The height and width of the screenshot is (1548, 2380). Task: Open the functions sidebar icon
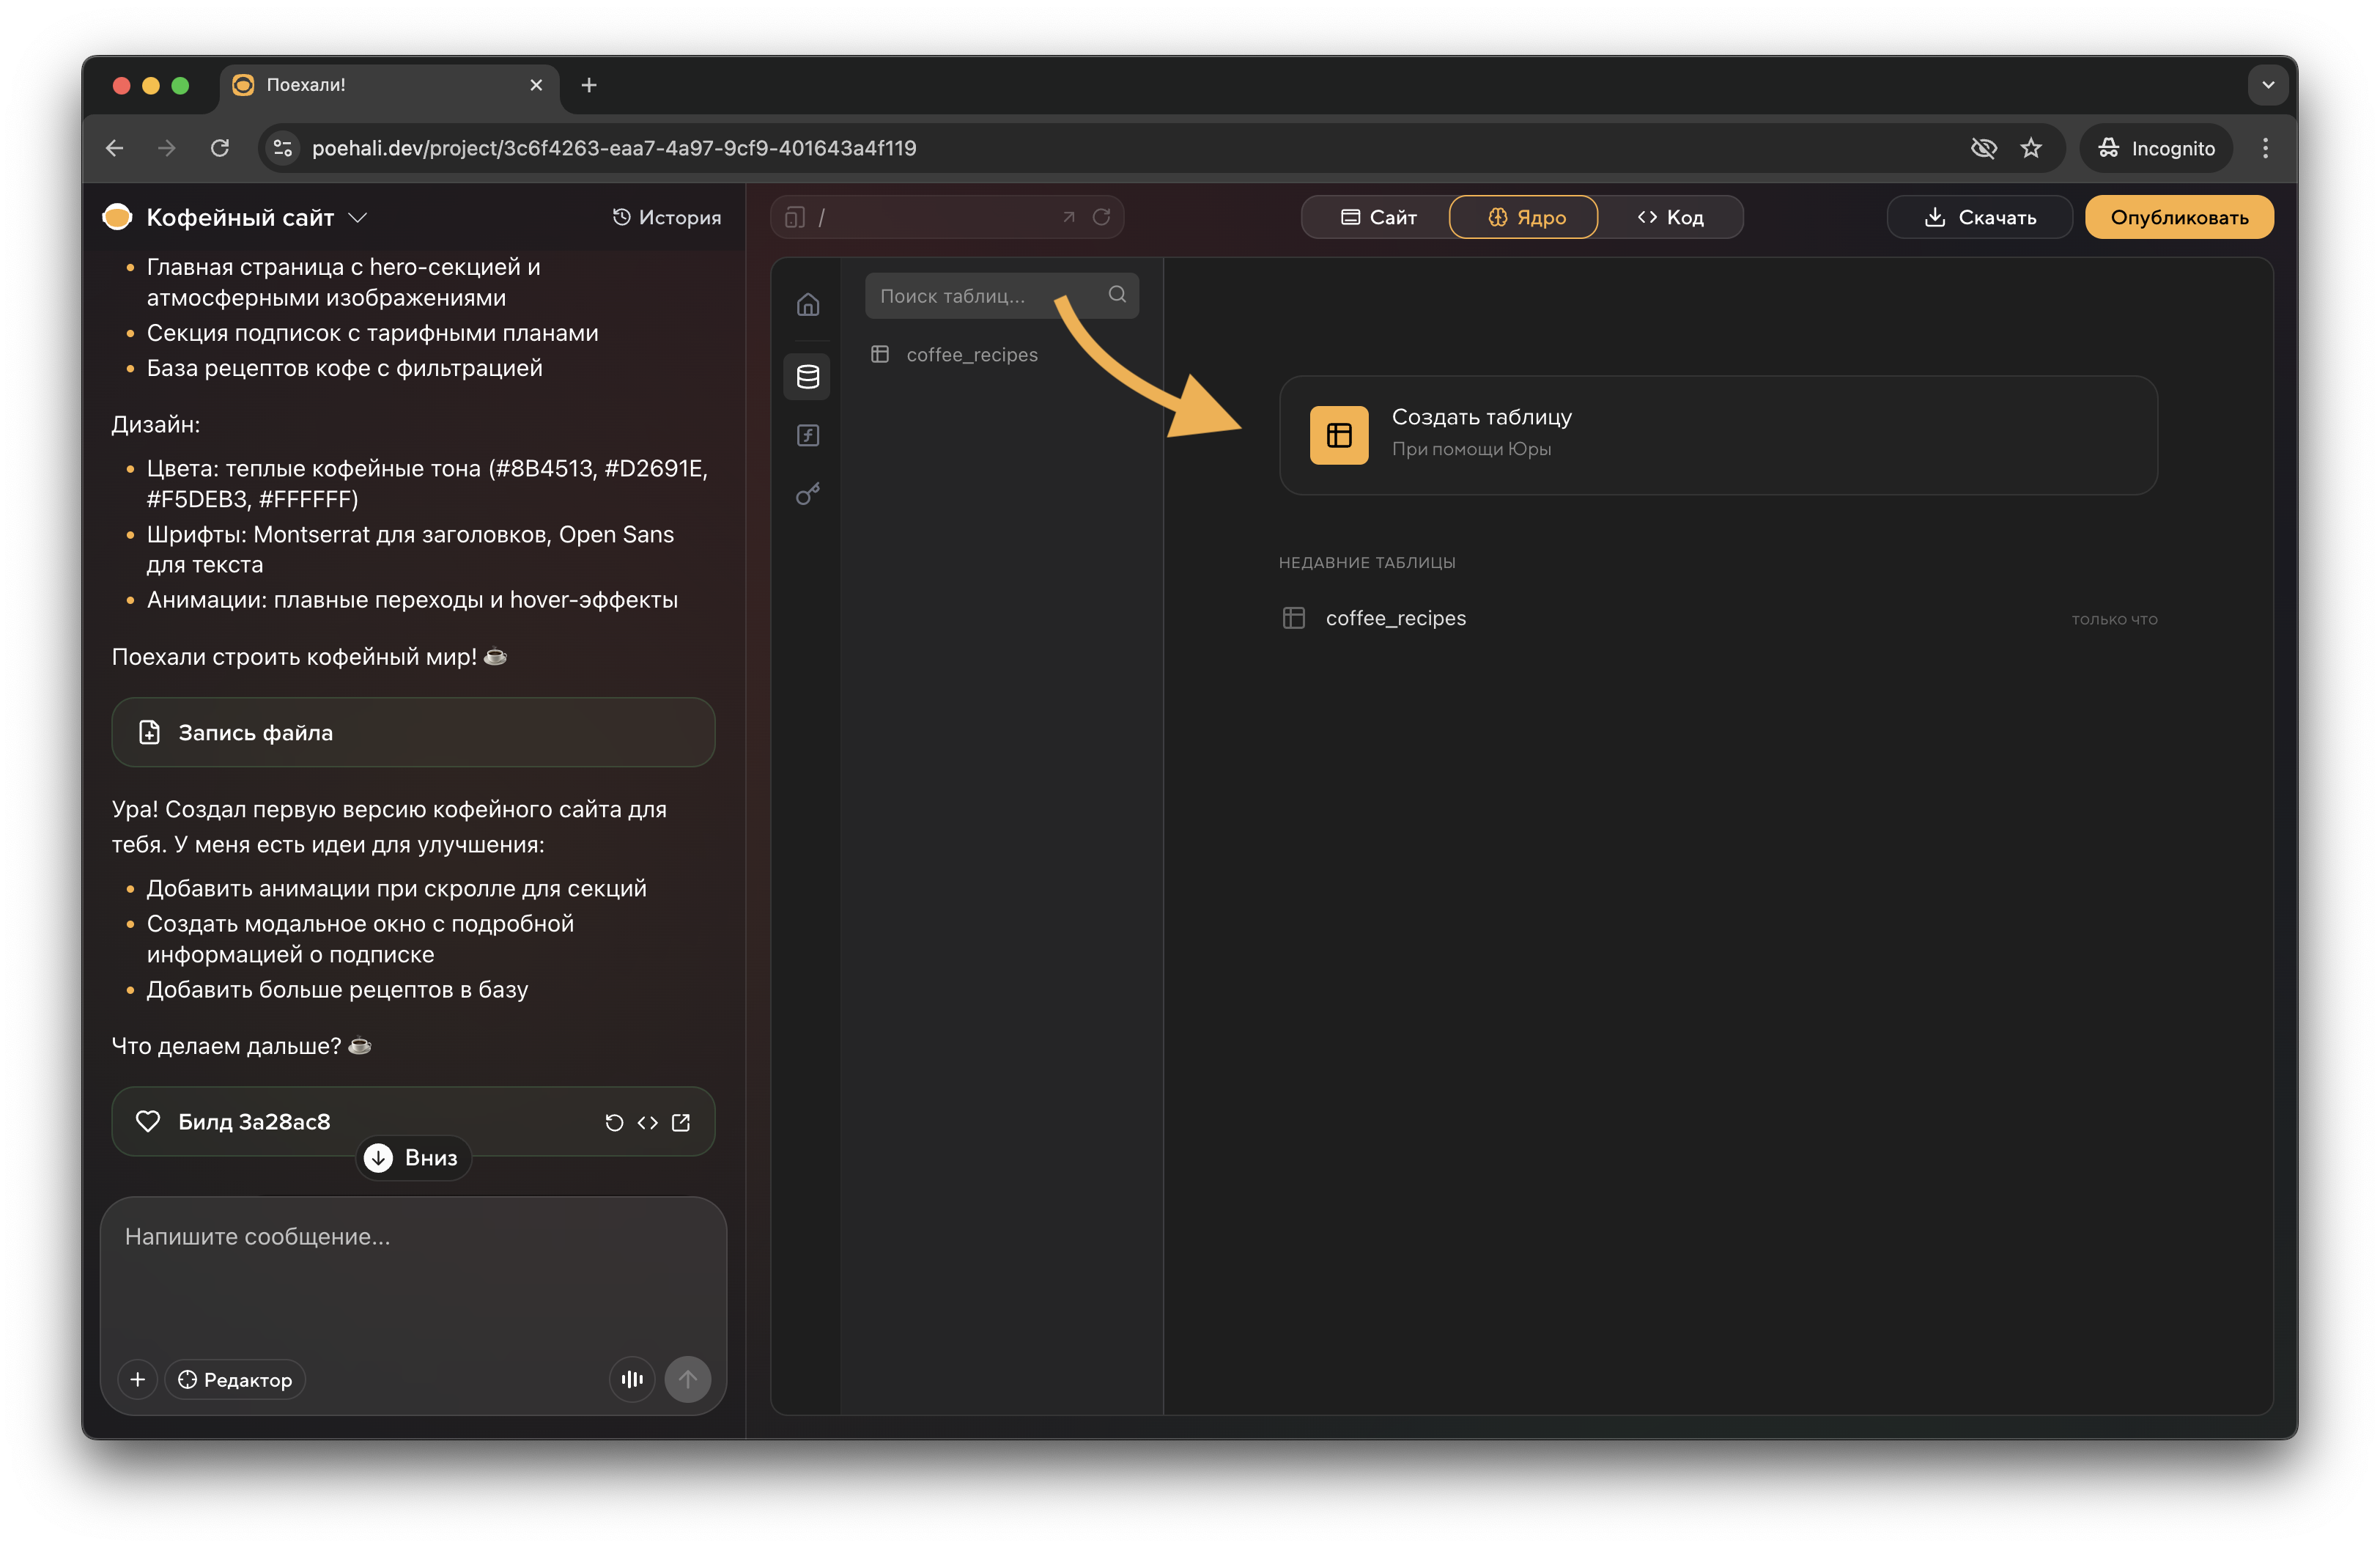pyautogui.click(x=808, y=435)
